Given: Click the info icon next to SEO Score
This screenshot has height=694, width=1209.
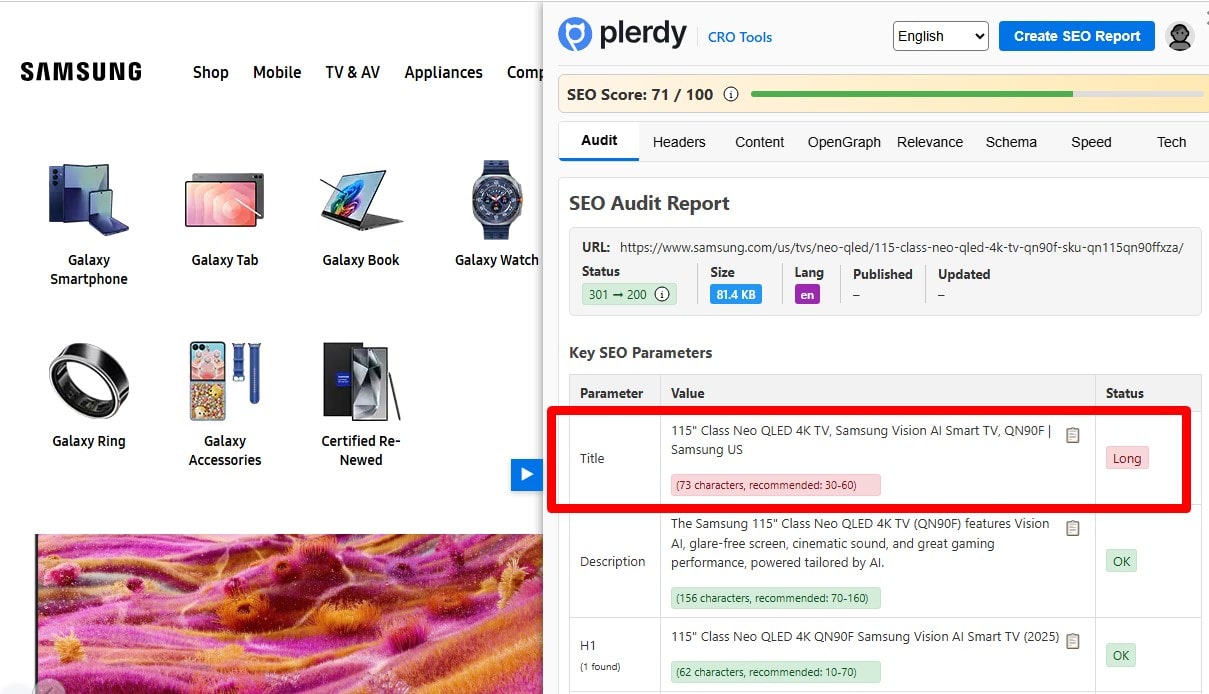Looking at the screenshot, I should 731,94.
